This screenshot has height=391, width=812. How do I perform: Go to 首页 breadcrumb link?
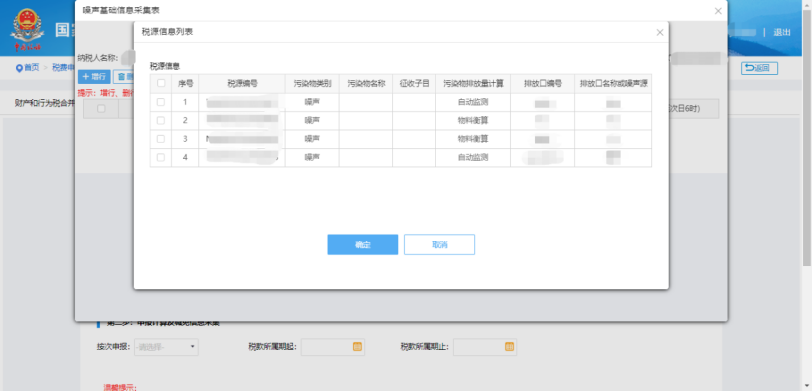pyautogui.click(x=32, y=68)
